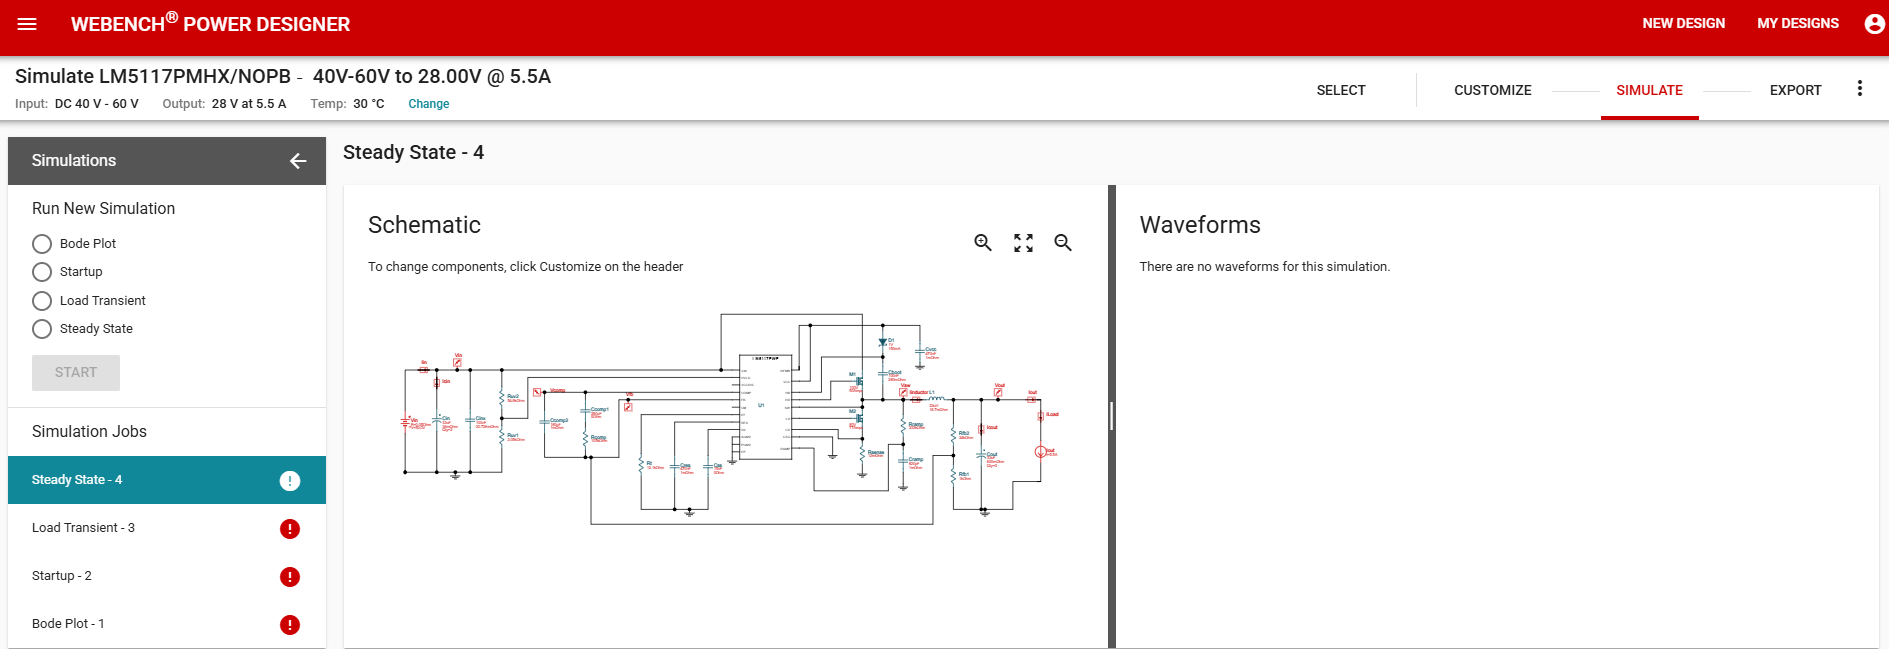Click the temperature value '30 °C'
The image size is (1889, 649).
pyautogui.click(x=368, y=104)
